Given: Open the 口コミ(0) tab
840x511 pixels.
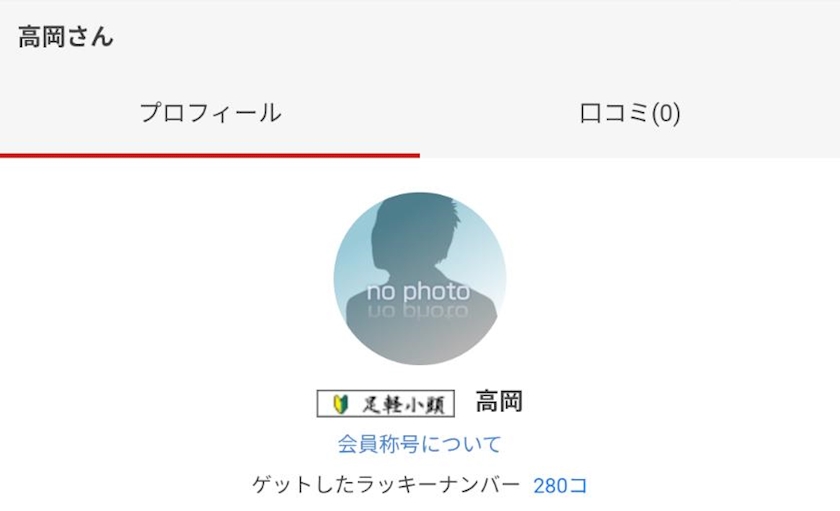Looking at the screenshot, I should point(630,113).
